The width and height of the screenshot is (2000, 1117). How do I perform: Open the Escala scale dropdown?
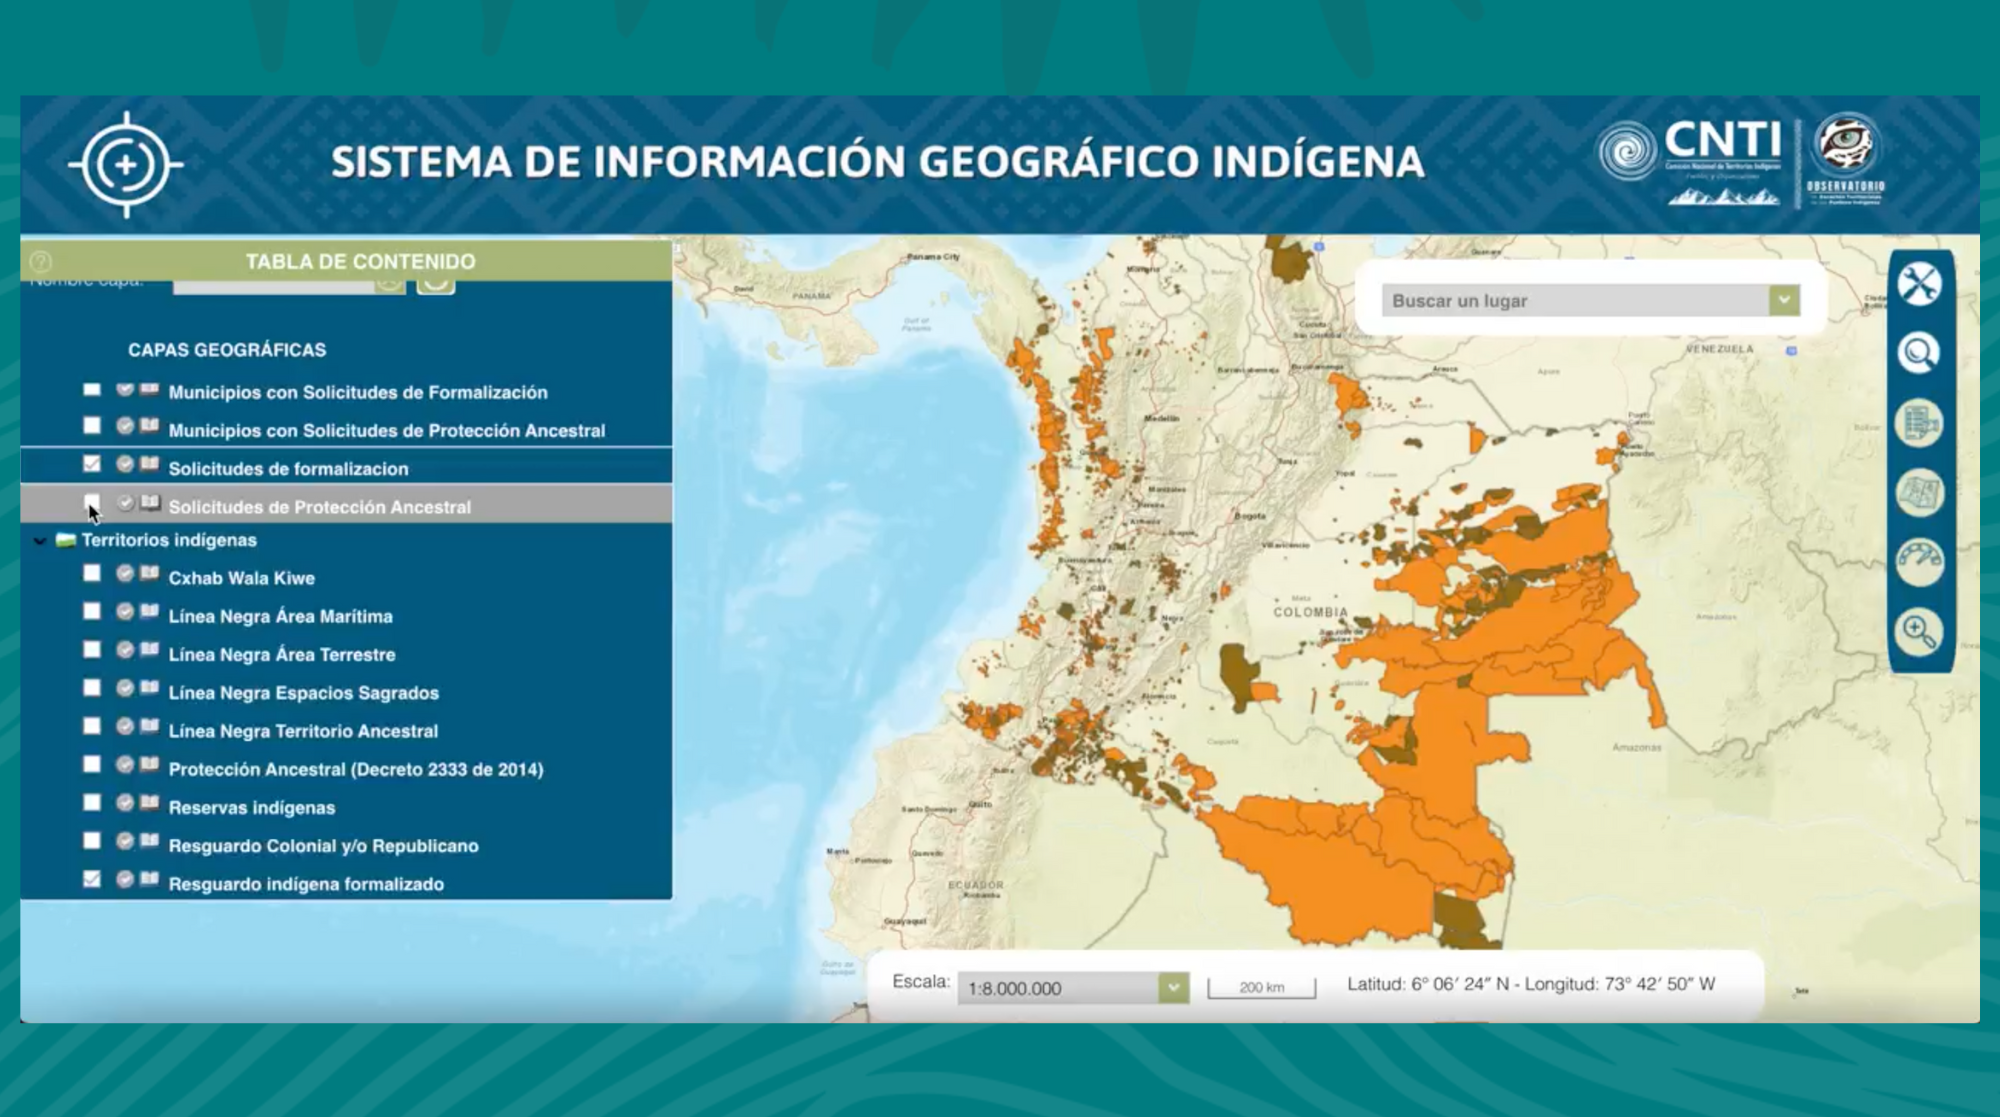pyautogui.click(x=1173, y=988)
